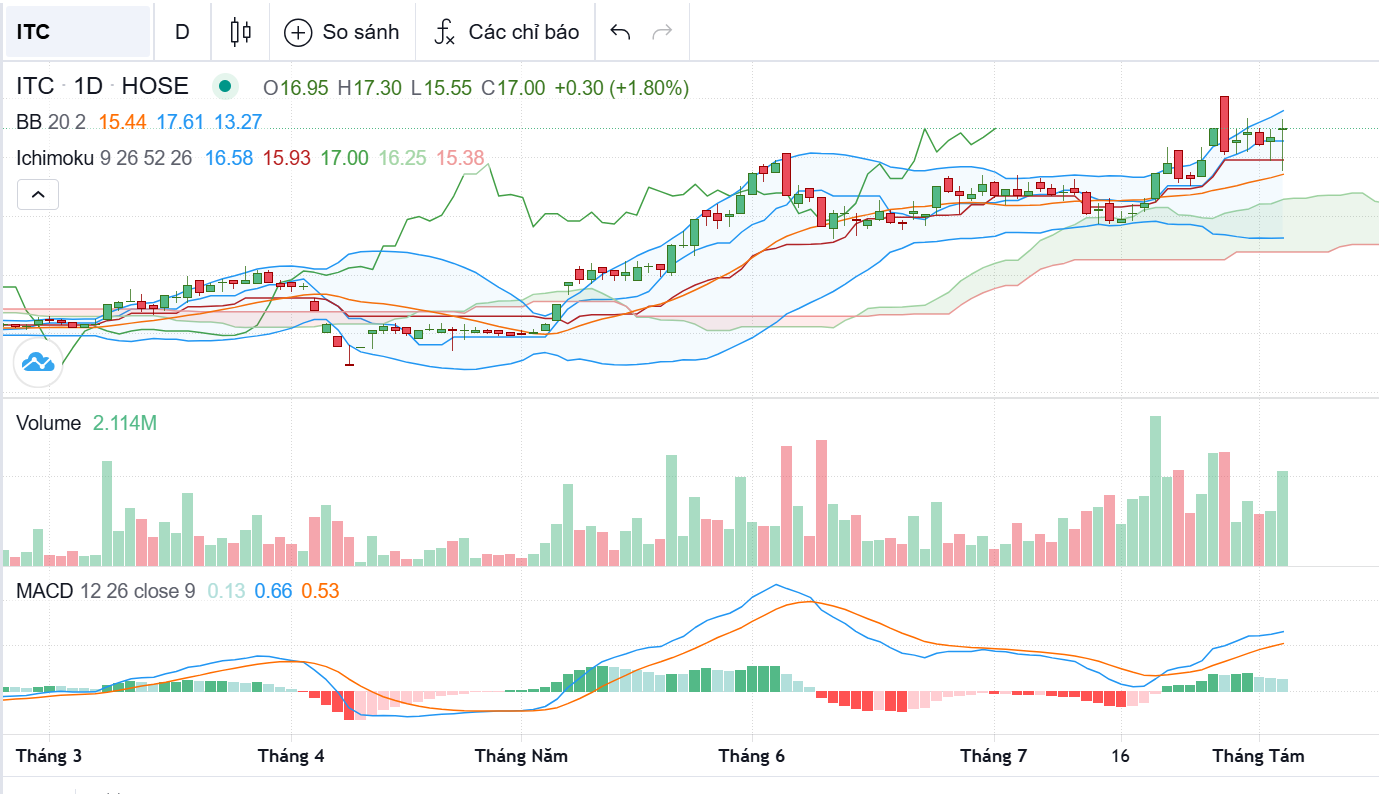Click the green market status dot
The height and width of the screenshot is (794, 1379).
point(225,87)
